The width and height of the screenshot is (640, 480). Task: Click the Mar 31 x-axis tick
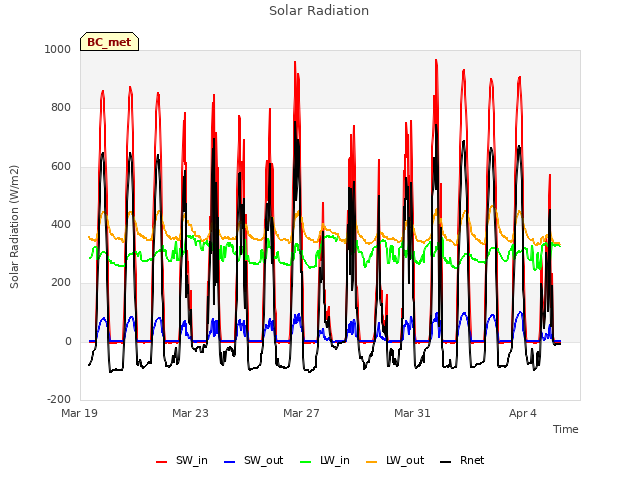(x=412, y=413)
